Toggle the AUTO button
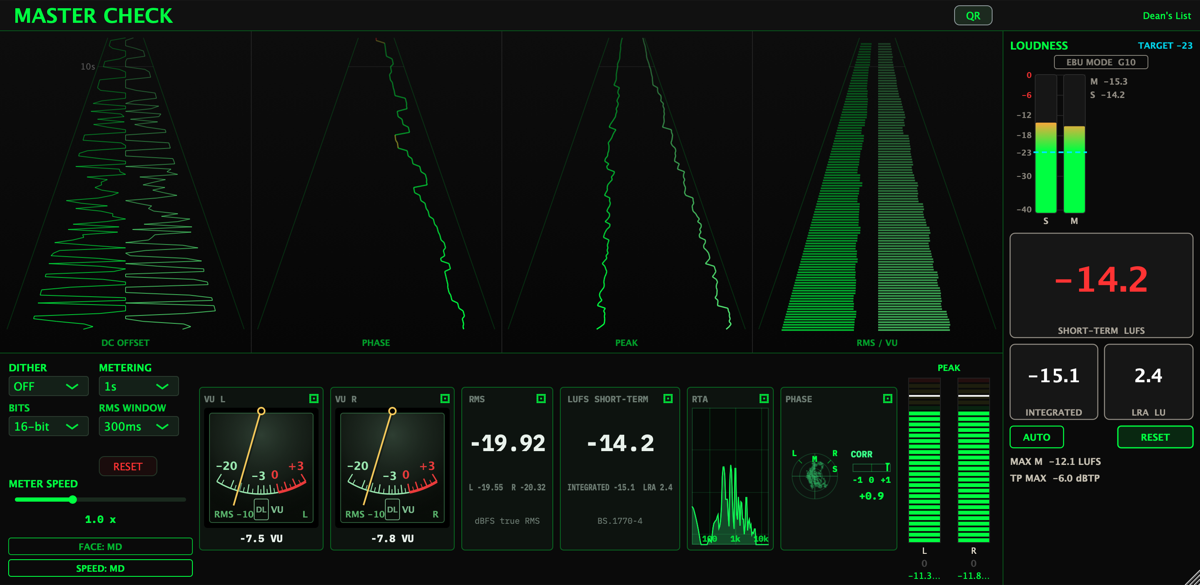This screenshot has width=1200, height=585. tap(1037, 437)
